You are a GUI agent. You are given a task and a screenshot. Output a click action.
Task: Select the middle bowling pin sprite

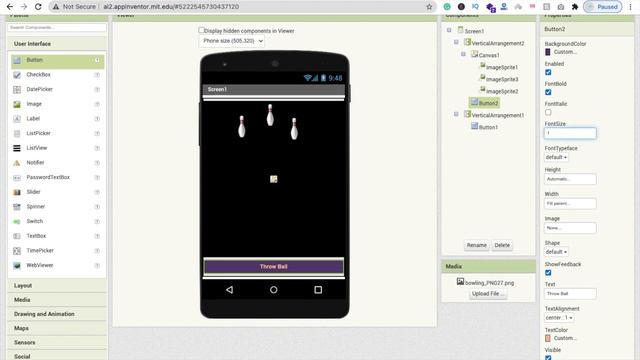[270, 115]
